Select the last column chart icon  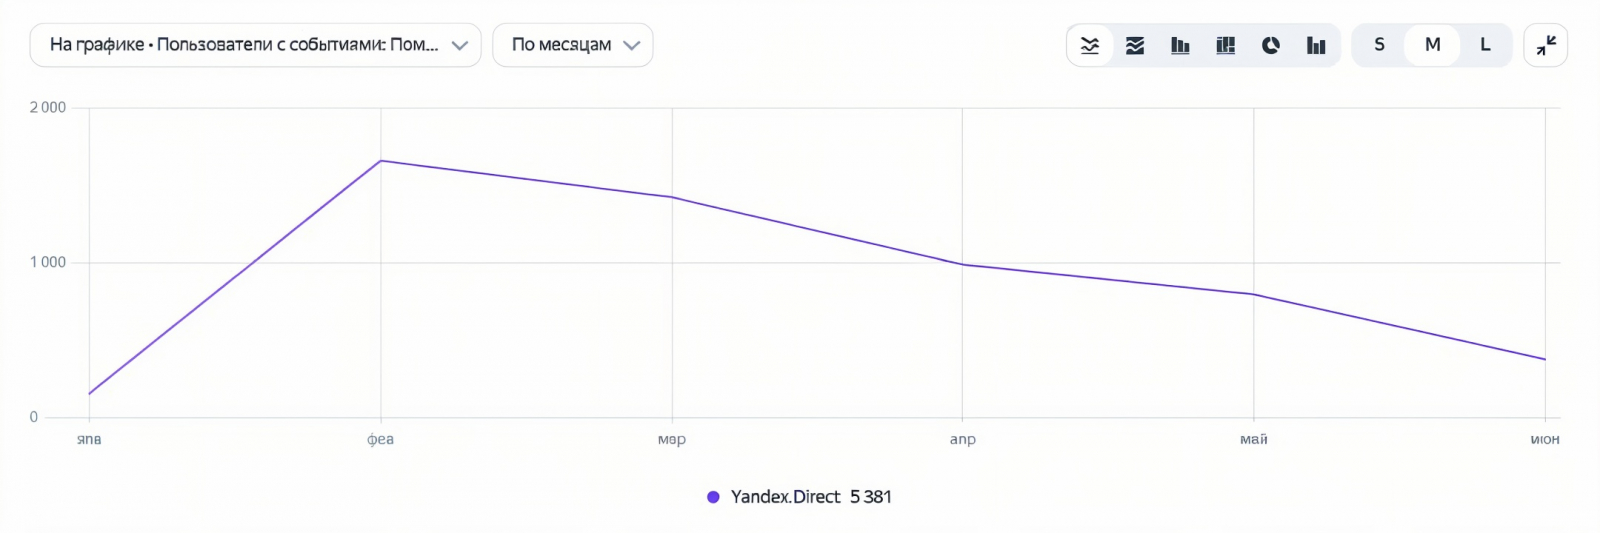(x=1316, y=45)
